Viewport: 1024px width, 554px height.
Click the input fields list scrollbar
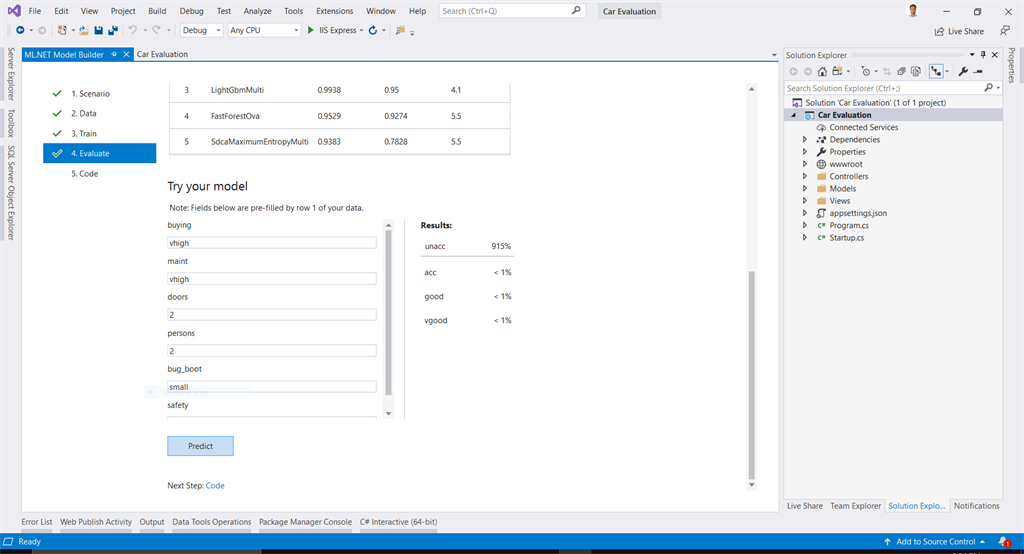389,313
